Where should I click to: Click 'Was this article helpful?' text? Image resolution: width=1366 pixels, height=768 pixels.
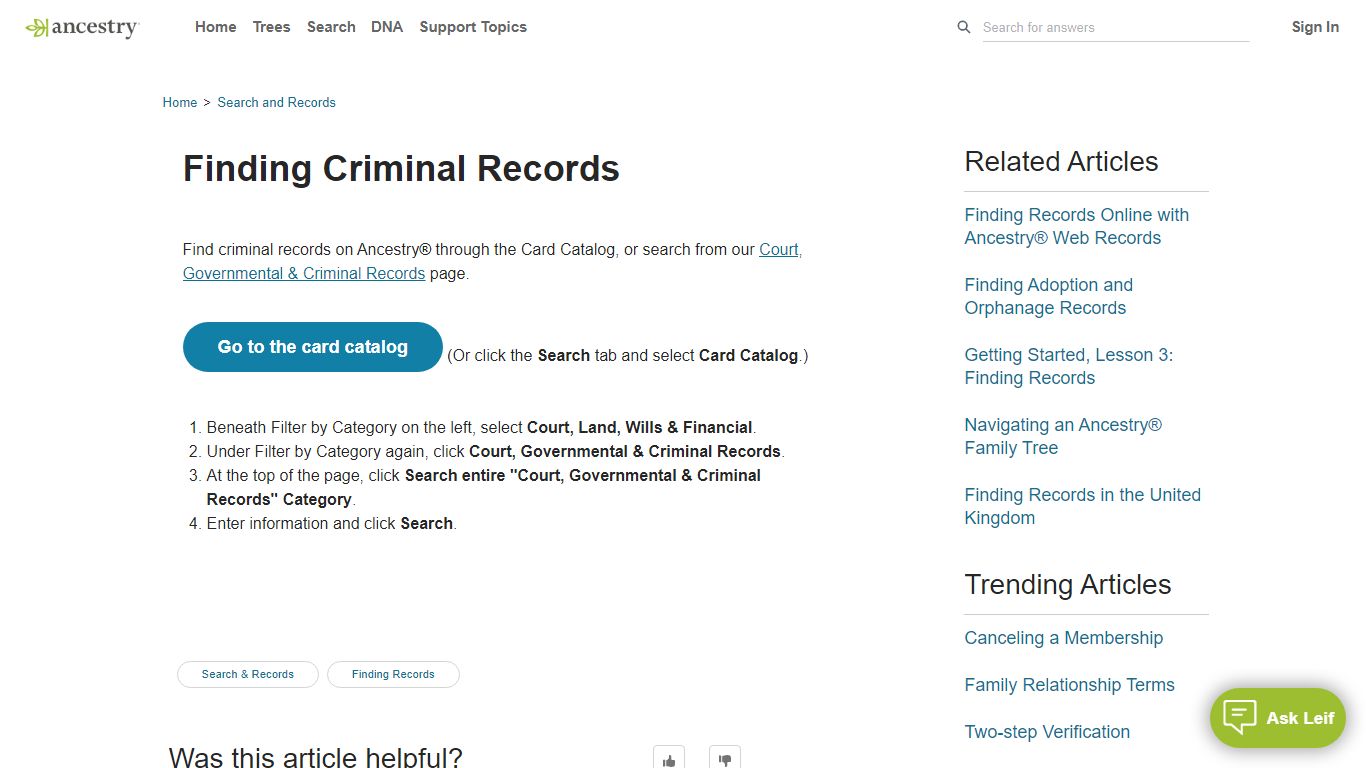coord(315,757)
